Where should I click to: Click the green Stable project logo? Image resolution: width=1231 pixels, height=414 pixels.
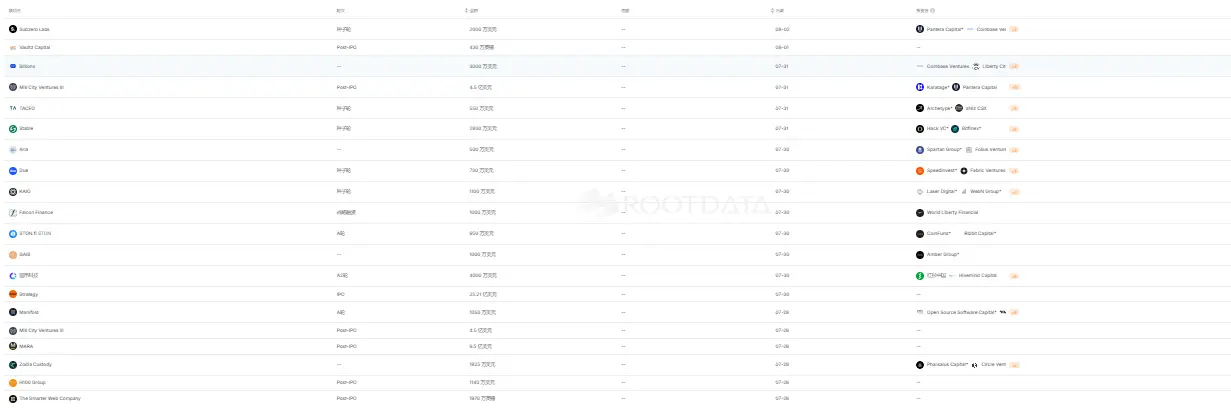coord(13,128)
